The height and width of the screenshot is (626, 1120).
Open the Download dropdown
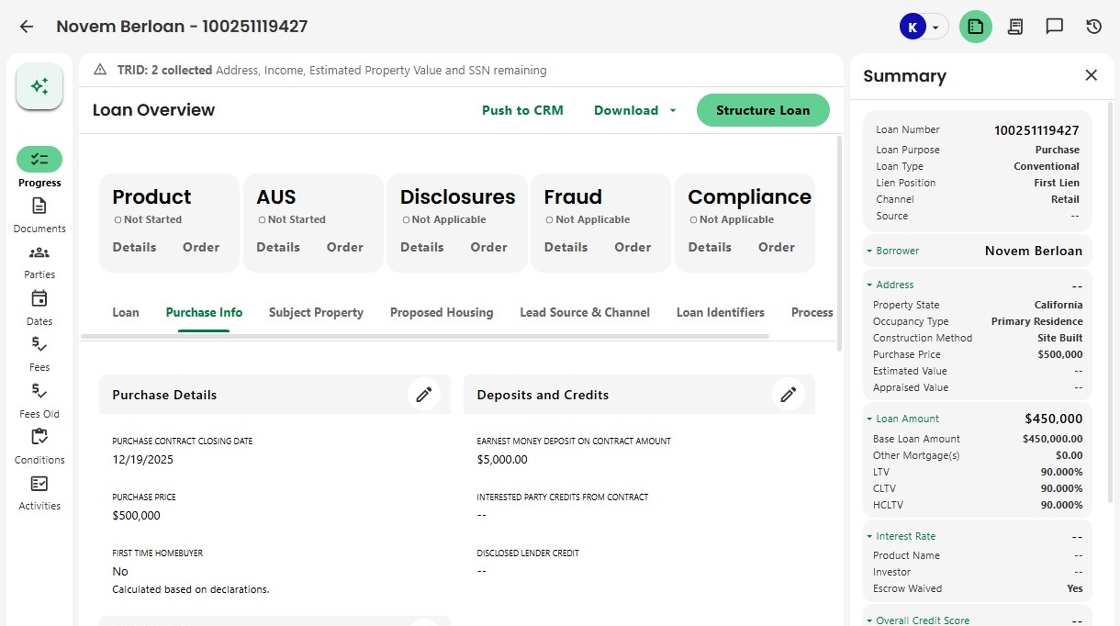pyautogui.click(x=635, y=110)
